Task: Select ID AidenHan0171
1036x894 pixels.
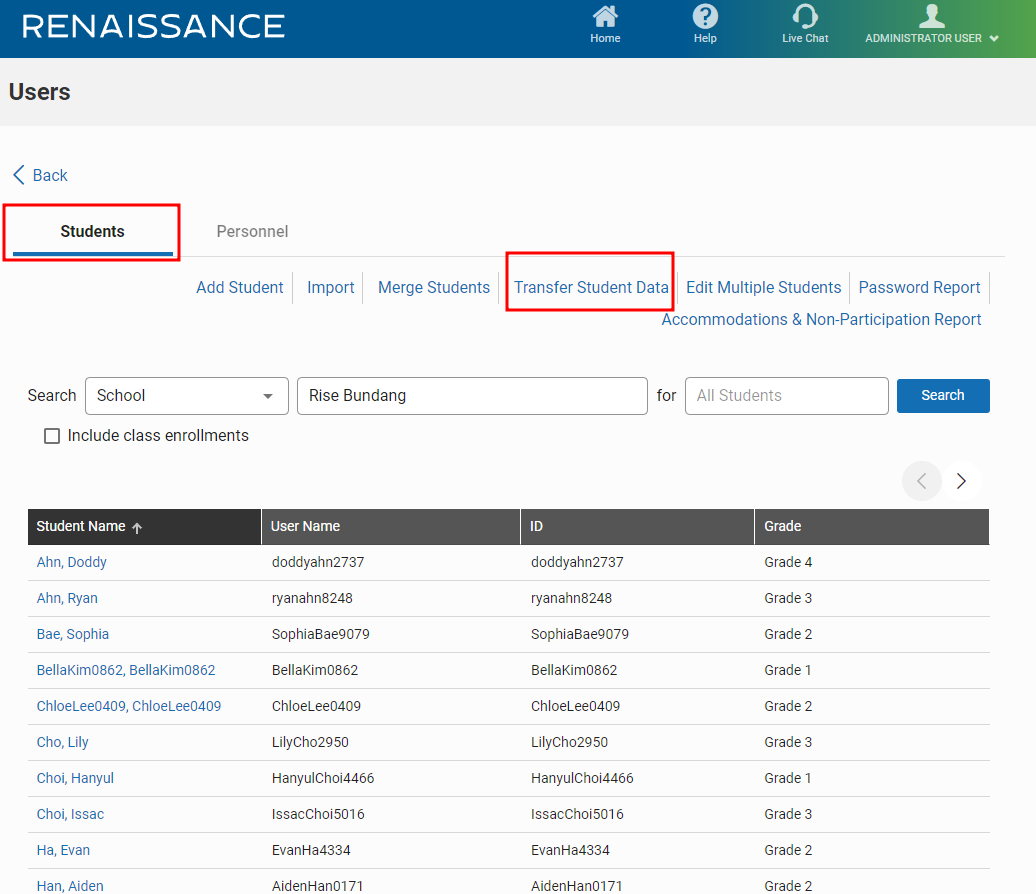Action: click(577, 886)
